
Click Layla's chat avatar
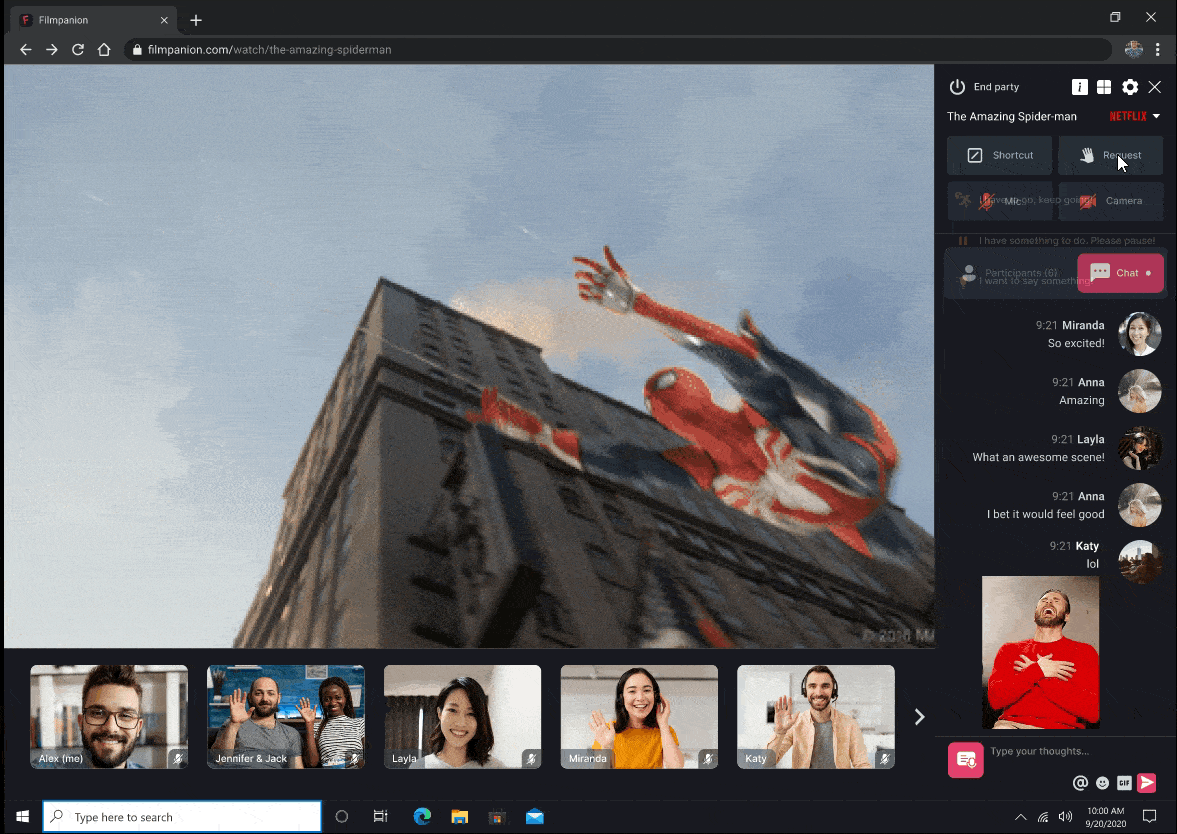tap(1139, 448)
